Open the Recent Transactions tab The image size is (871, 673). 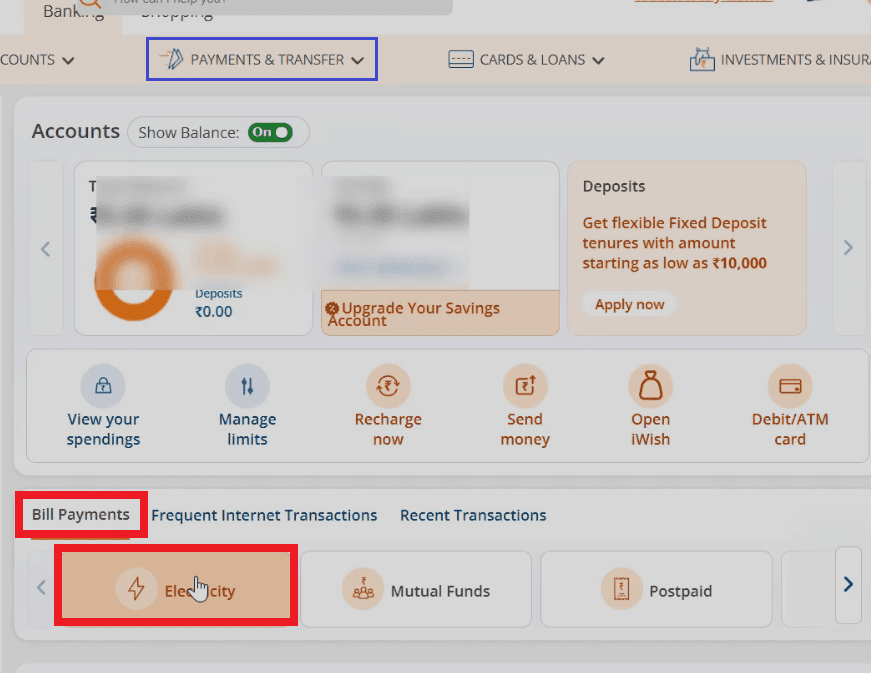[473, 515]
